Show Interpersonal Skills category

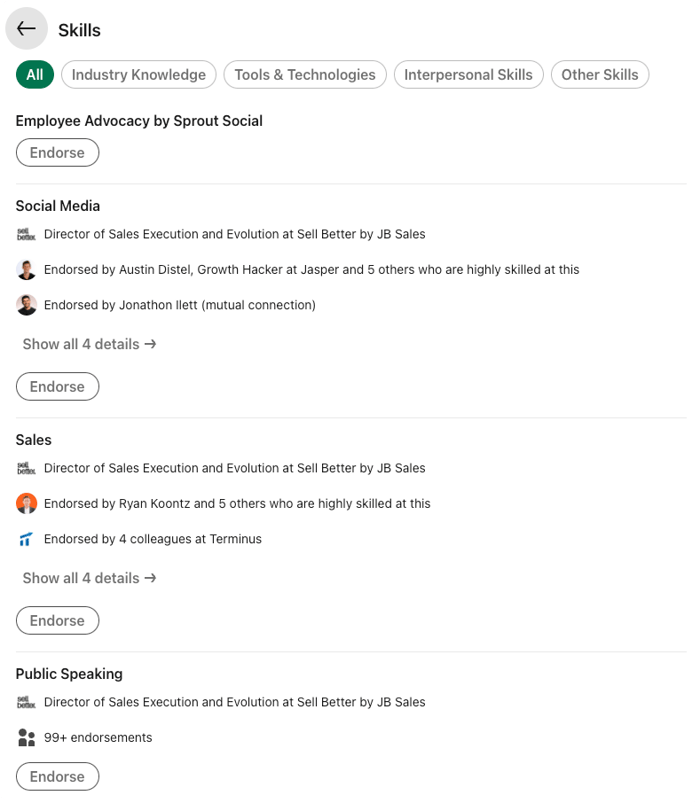(x=468, y=74)
